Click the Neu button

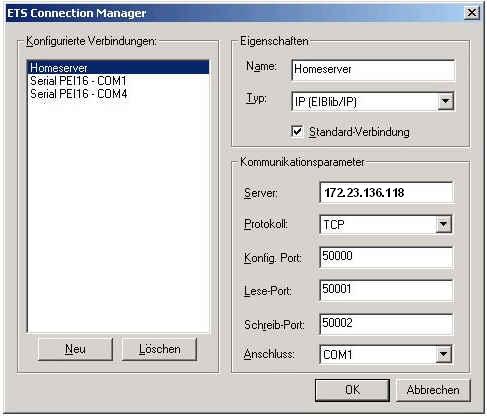pos(75,349)
